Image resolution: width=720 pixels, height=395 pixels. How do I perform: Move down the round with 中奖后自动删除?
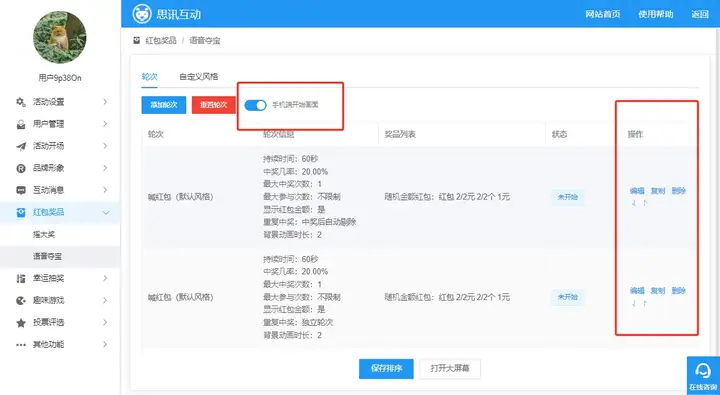click(x=634, y=203)
